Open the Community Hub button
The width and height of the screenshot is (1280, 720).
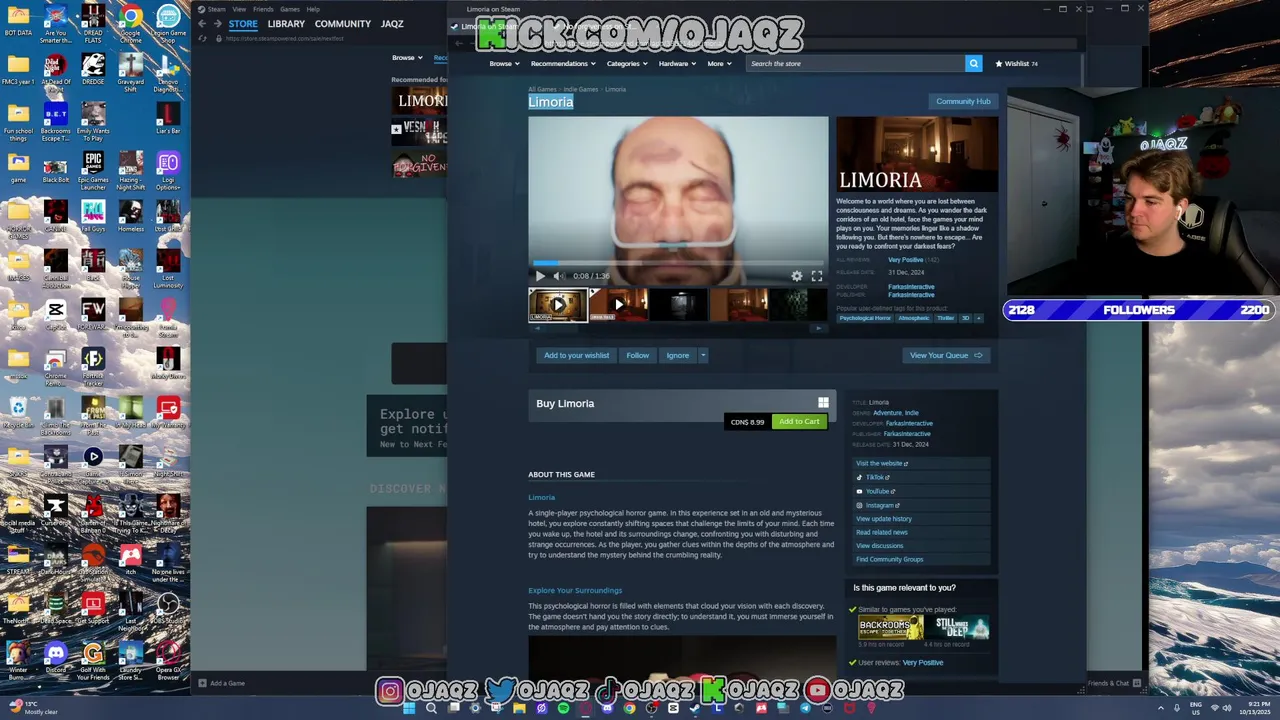pos(963,101)
